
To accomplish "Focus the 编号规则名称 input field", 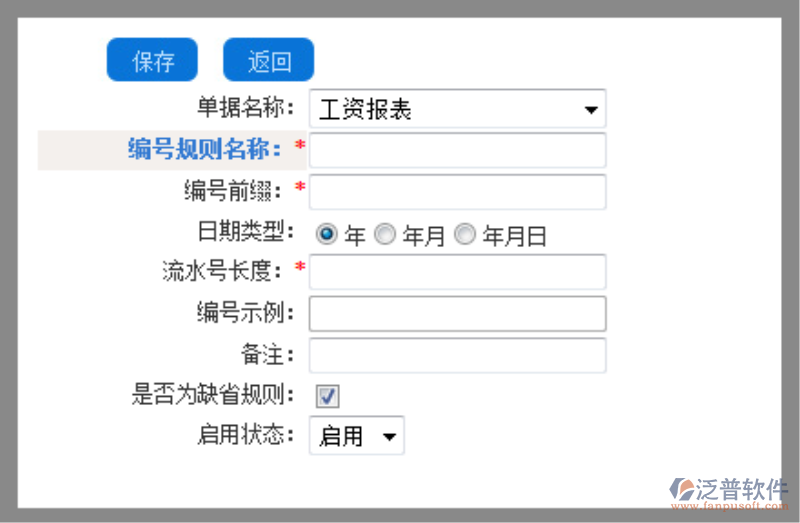I will point(457,150).
